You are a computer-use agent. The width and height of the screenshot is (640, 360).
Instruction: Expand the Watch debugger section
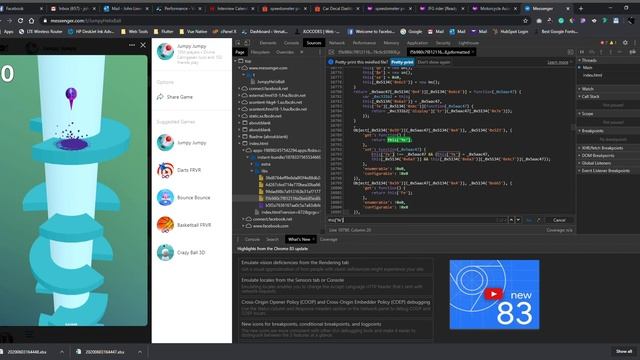[x=580, y=89]
